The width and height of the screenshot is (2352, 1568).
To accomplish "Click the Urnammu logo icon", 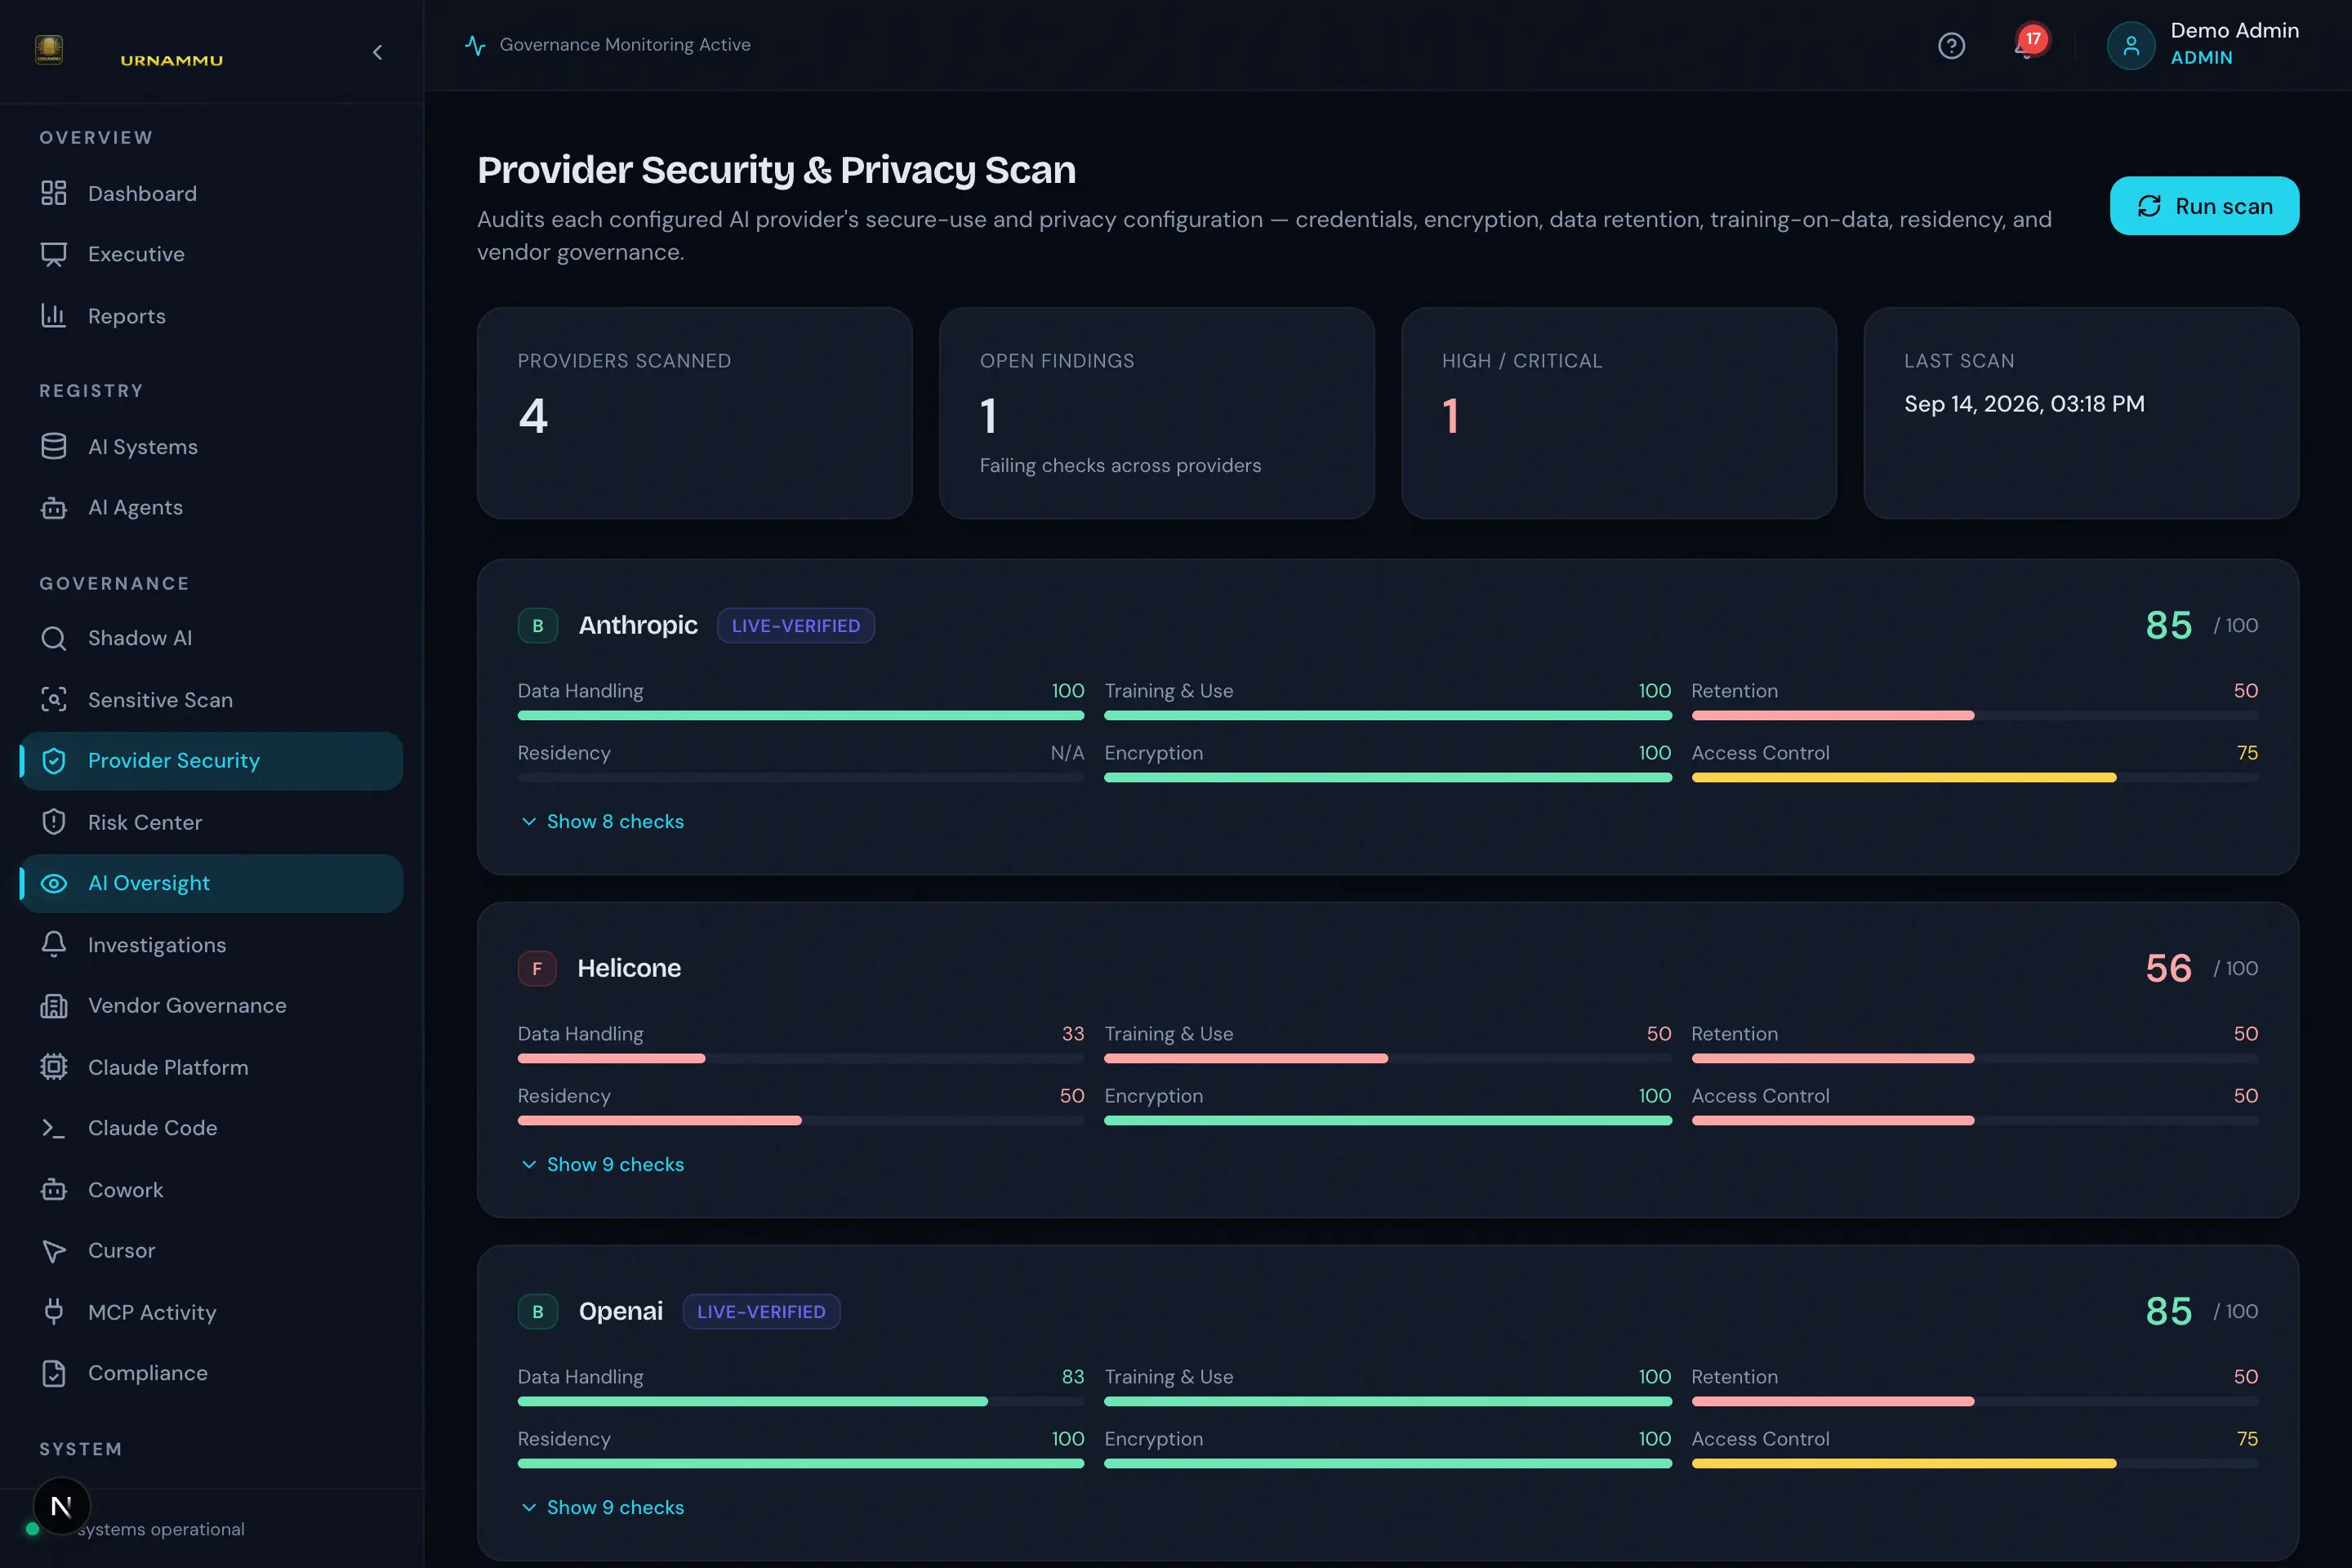I will click(x=49, y=48).
